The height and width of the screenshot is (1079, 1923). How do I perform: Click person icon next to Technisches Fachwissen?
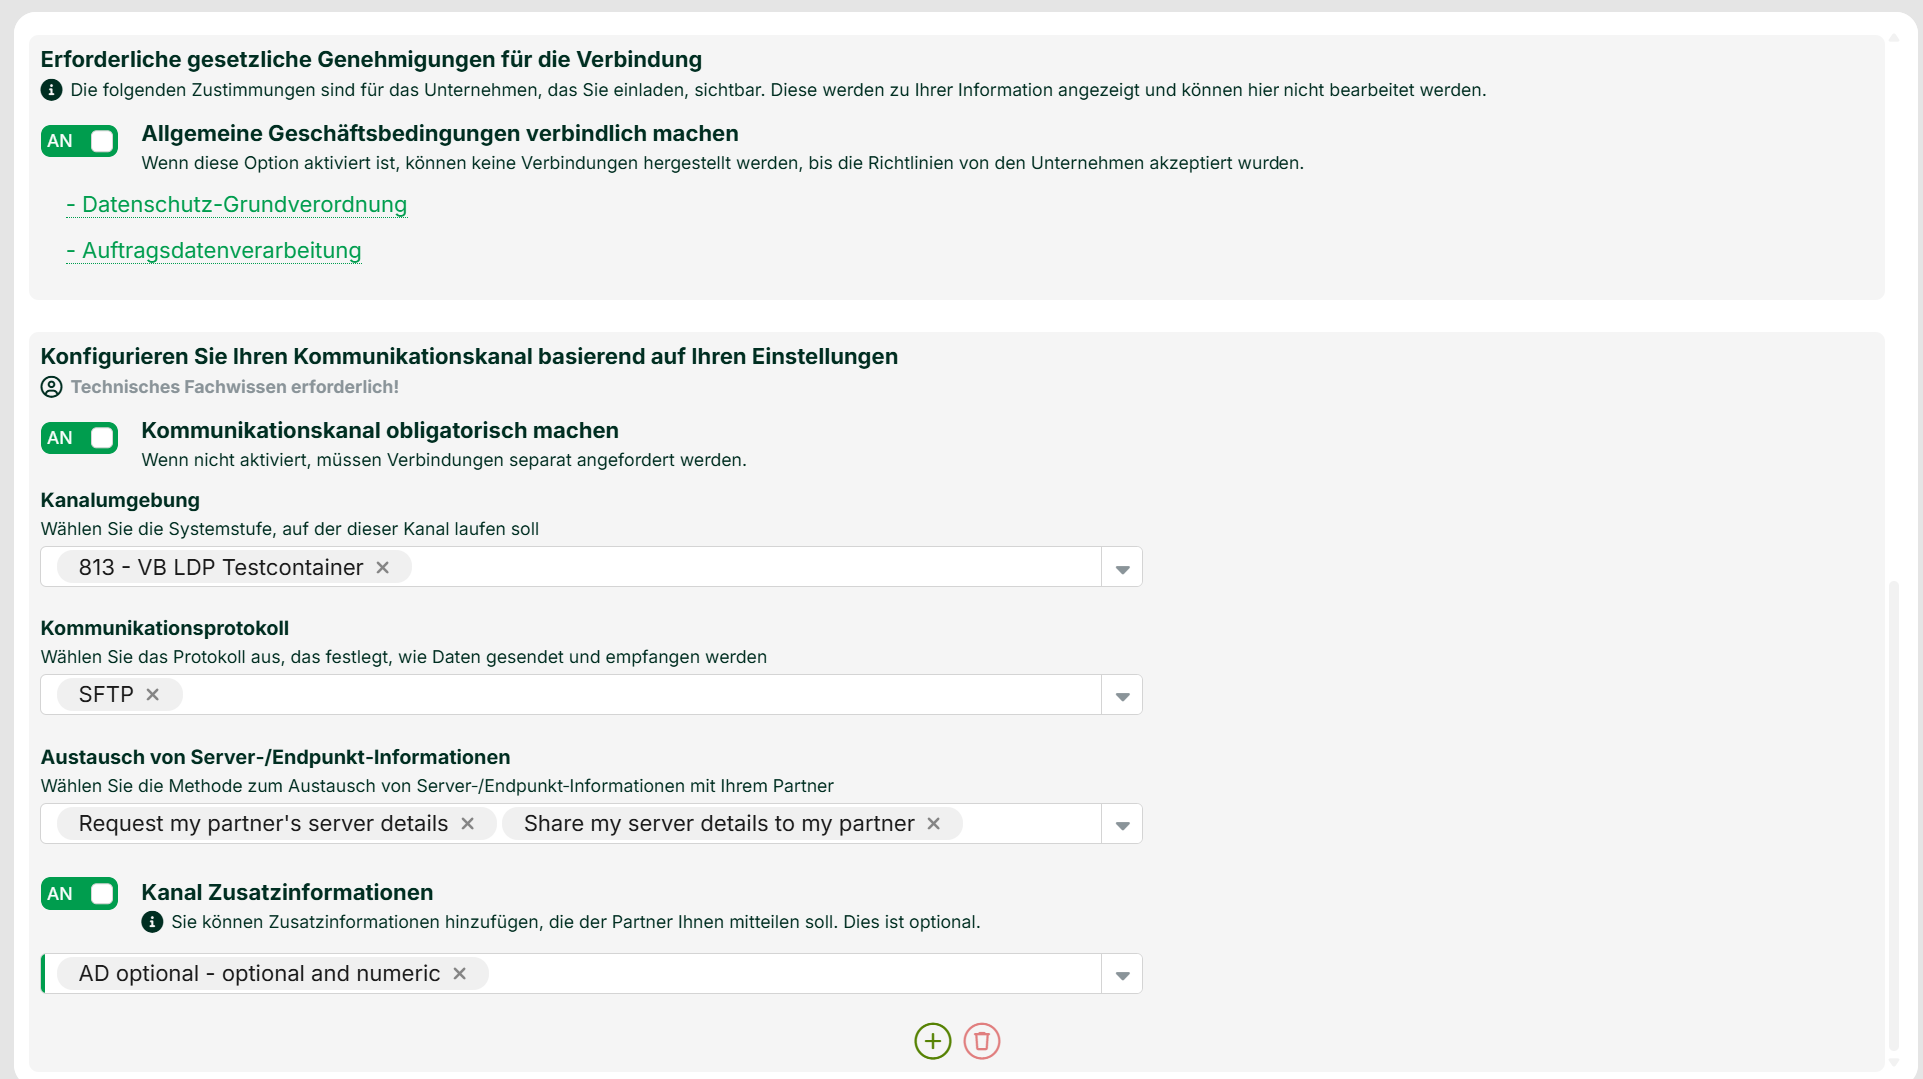click(51, 387)
